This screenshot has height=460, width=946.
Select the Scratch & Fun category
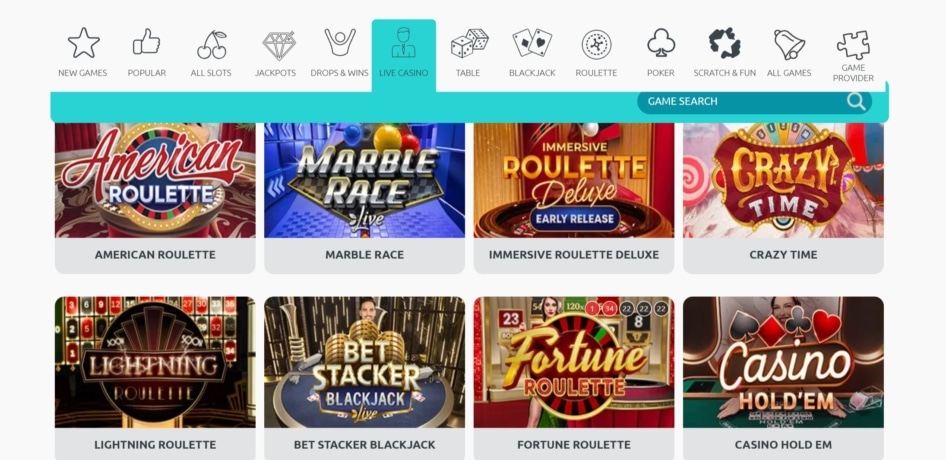tap(725, 53)
